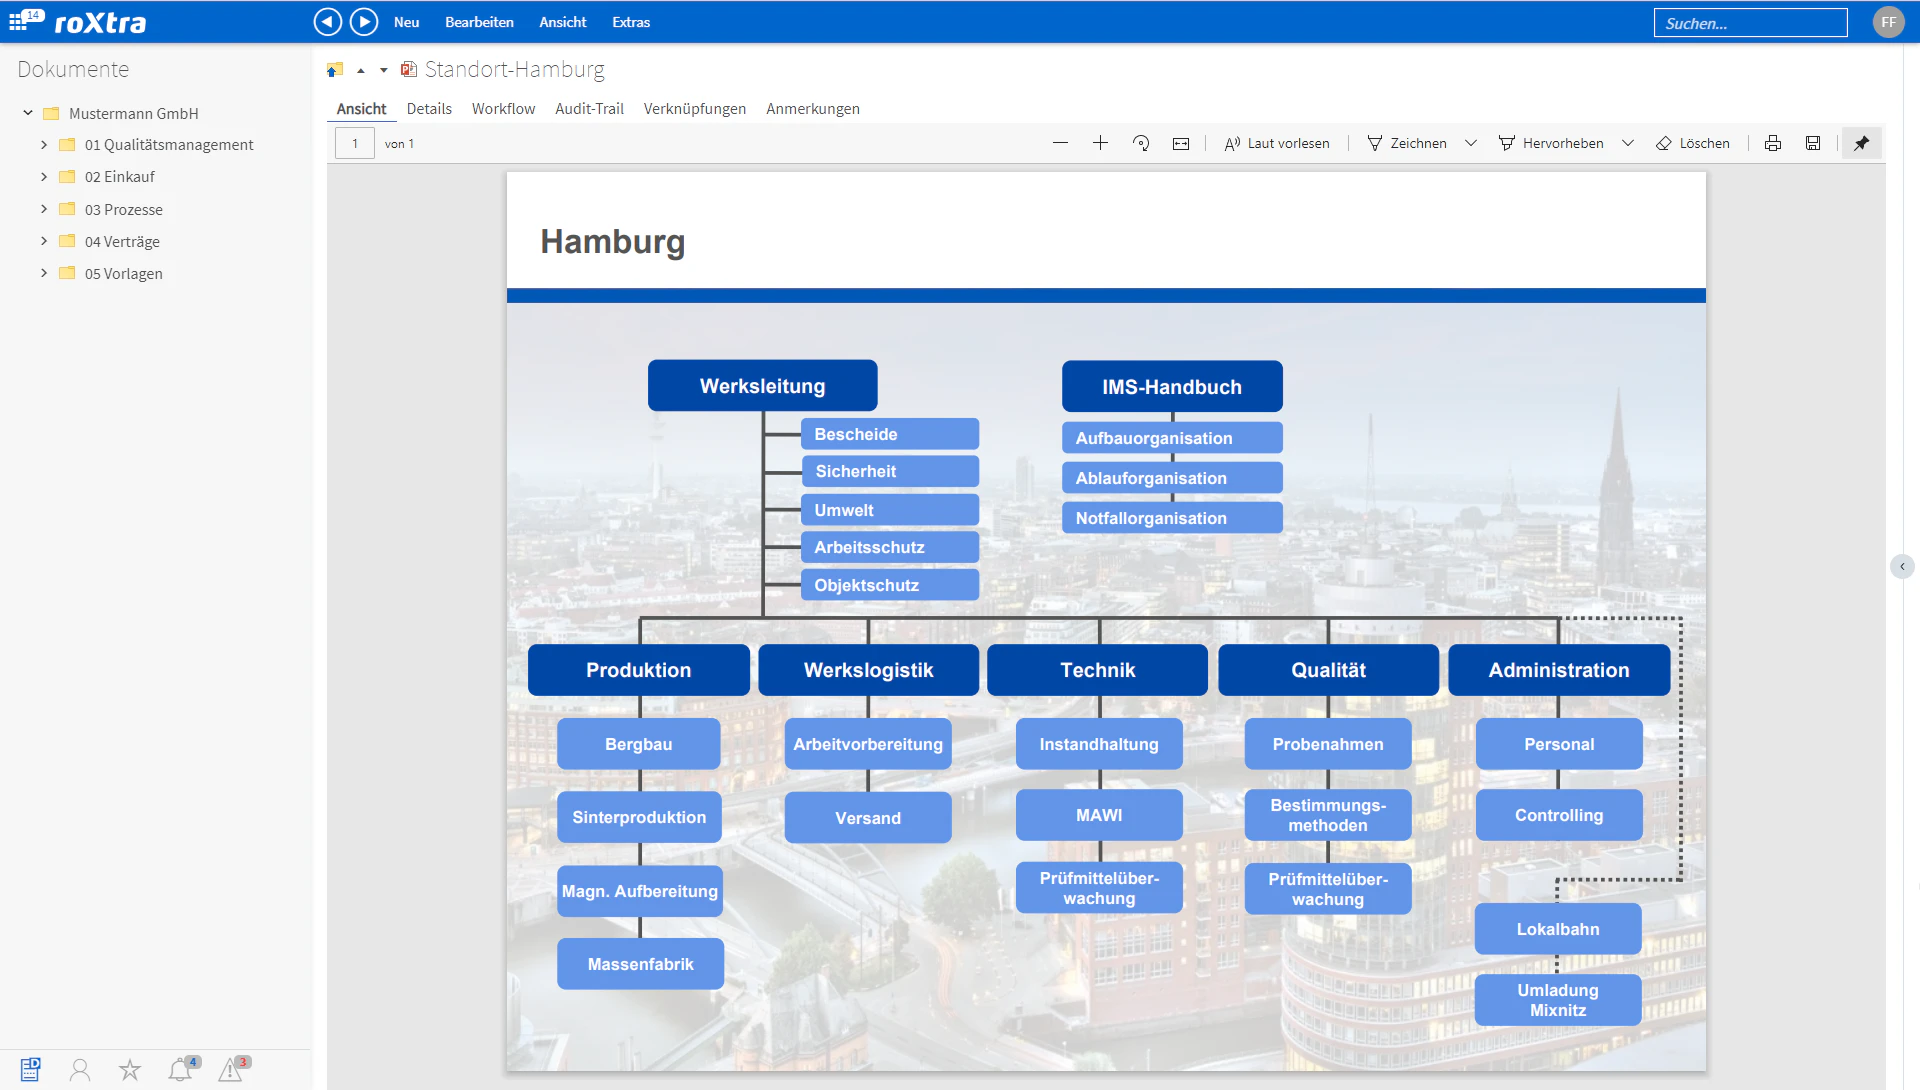This screenshot has height=1090, width=1920.
Task: Open the Extras menu
Action: [630, 22]
